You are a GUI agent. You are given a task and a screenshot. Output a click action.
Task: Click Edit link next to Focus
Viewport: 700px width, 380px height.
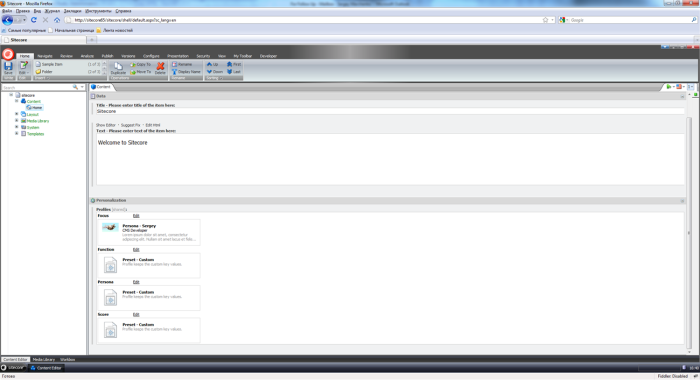(x=136, y=216)
